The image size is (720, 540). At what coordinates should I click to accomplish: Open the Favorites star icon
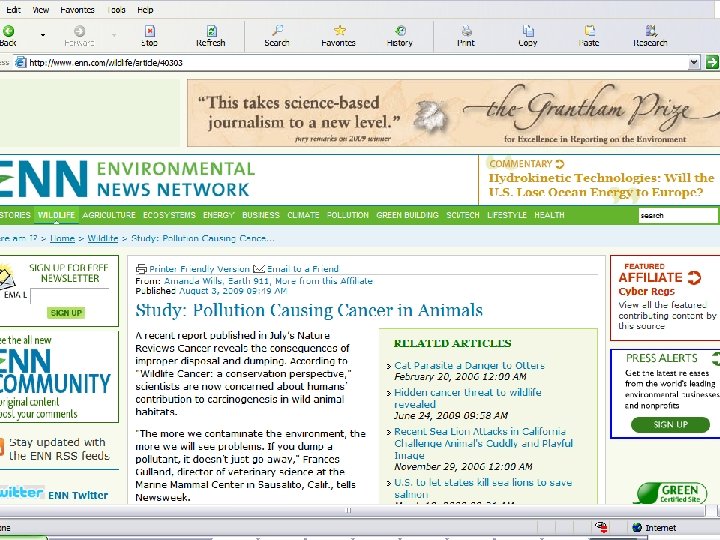338,31
